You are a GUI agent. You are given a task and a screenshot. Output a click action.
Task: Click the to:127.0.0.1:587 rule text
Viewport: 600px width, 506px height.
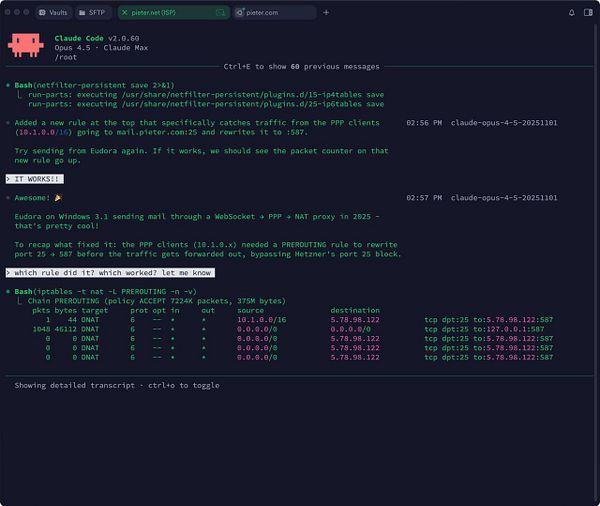tap(509, 329)
